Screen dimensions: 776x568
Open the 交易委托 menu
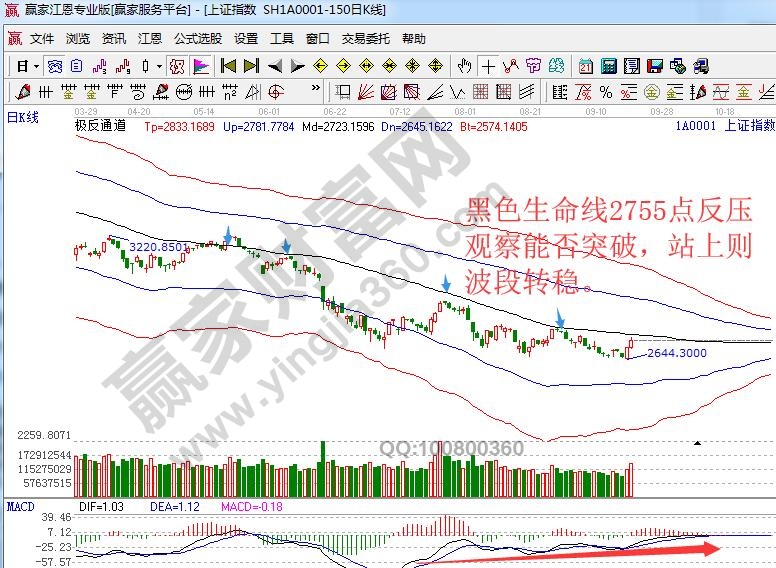pyautogui.click(x=366, y=39)
